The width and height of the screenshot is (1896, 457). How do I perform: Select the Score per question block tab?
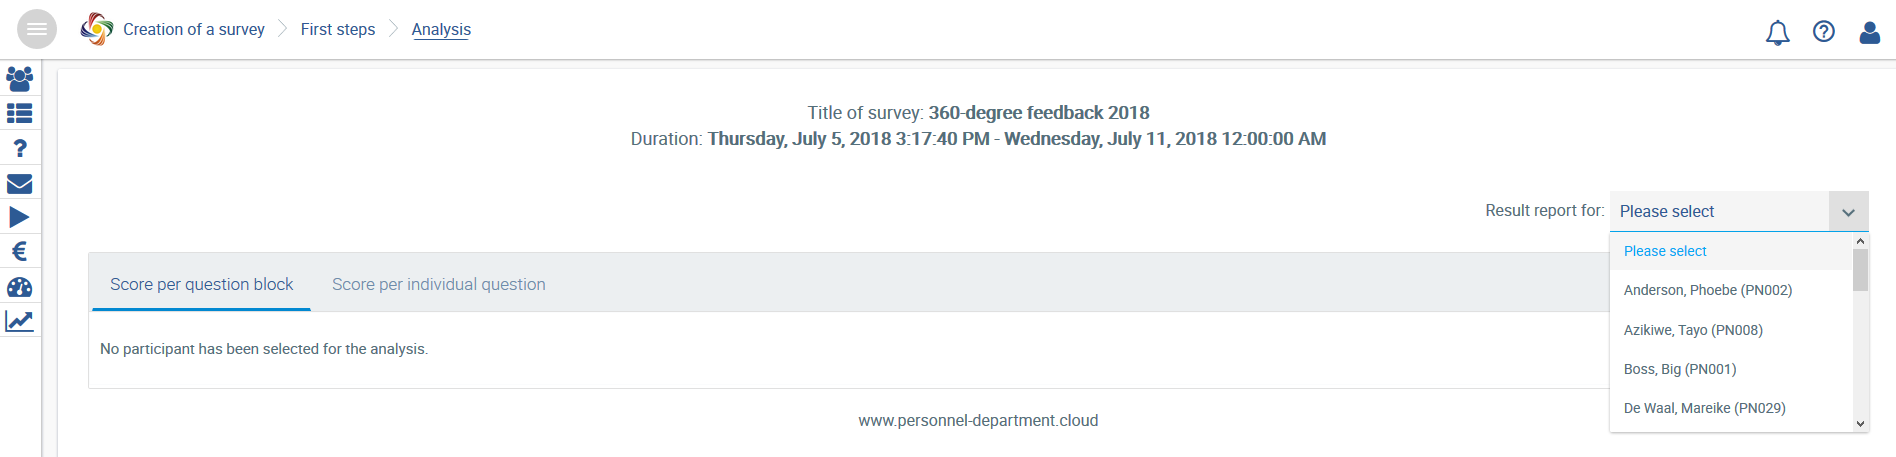coord(201,284)
